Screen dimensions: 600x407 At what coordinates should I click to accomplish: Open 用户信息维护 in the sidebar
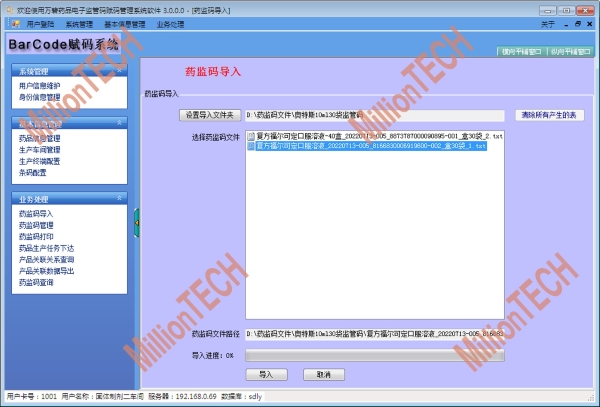pyautogui.click(x=39, y=86)
